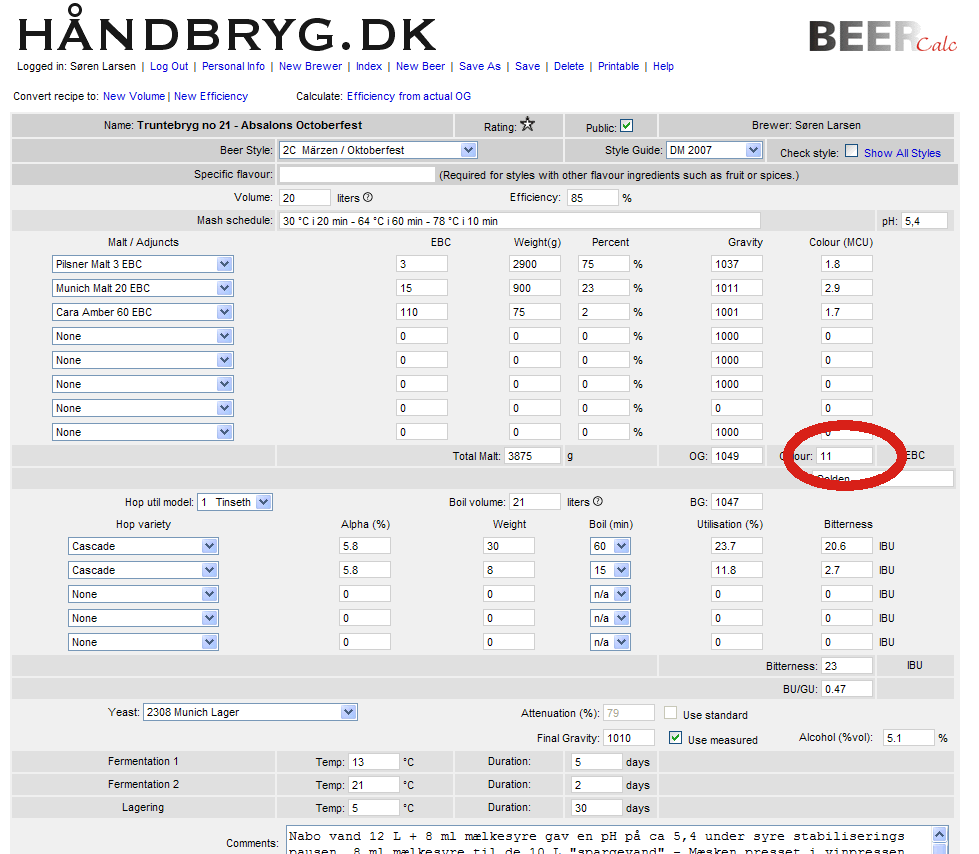Image resolution: width=979 pixels, height=854 pixels.
Task: Open the Yeast 2308 Munich Lager dropdown
Action: click(250, 712)
